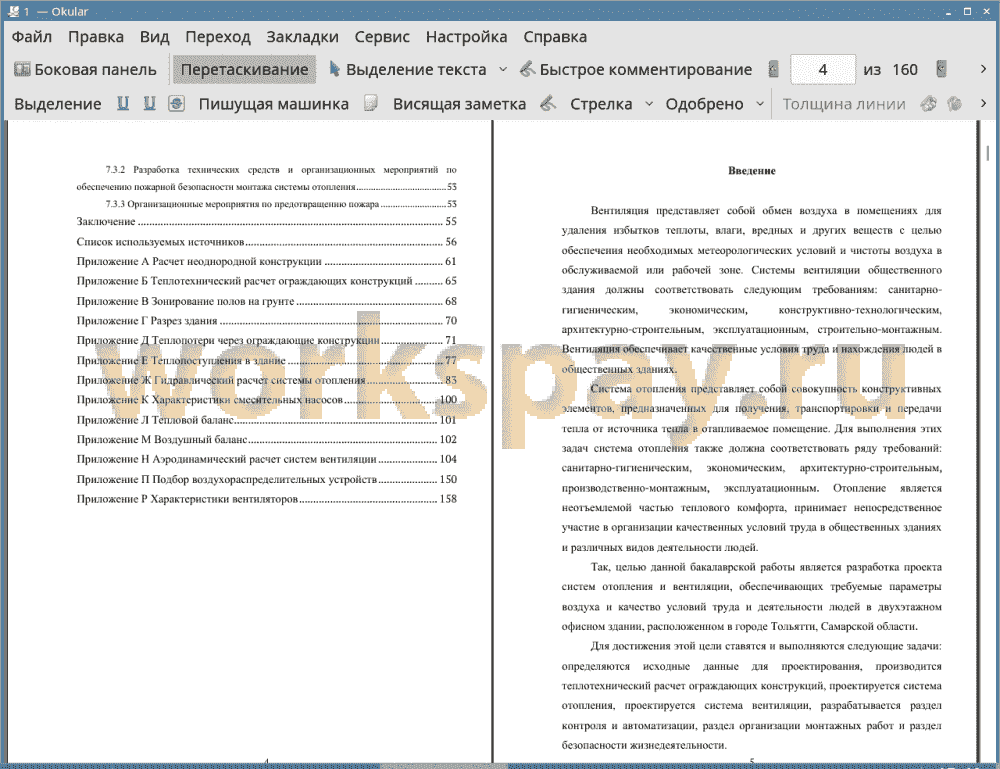This screenshot has height=769, width=1000.
Task: Open the Сервис menu
Action: click(382, 37)
